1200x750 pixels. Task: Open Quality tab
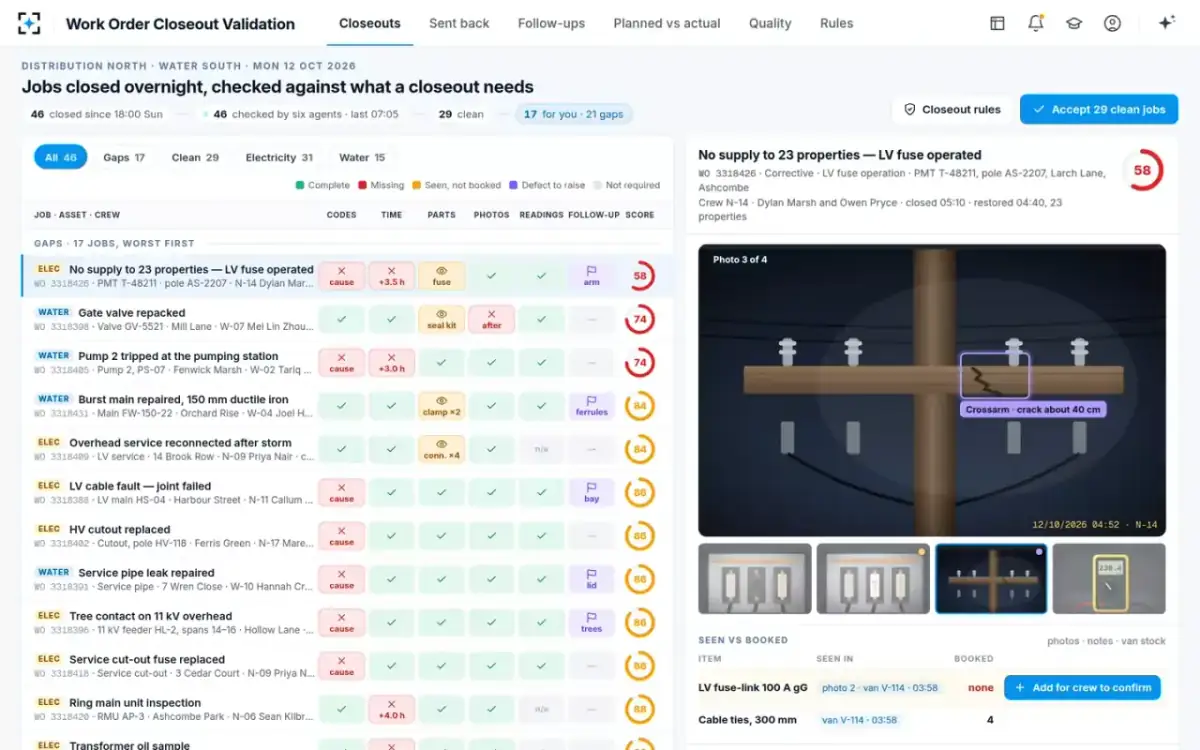click(770, 23)
